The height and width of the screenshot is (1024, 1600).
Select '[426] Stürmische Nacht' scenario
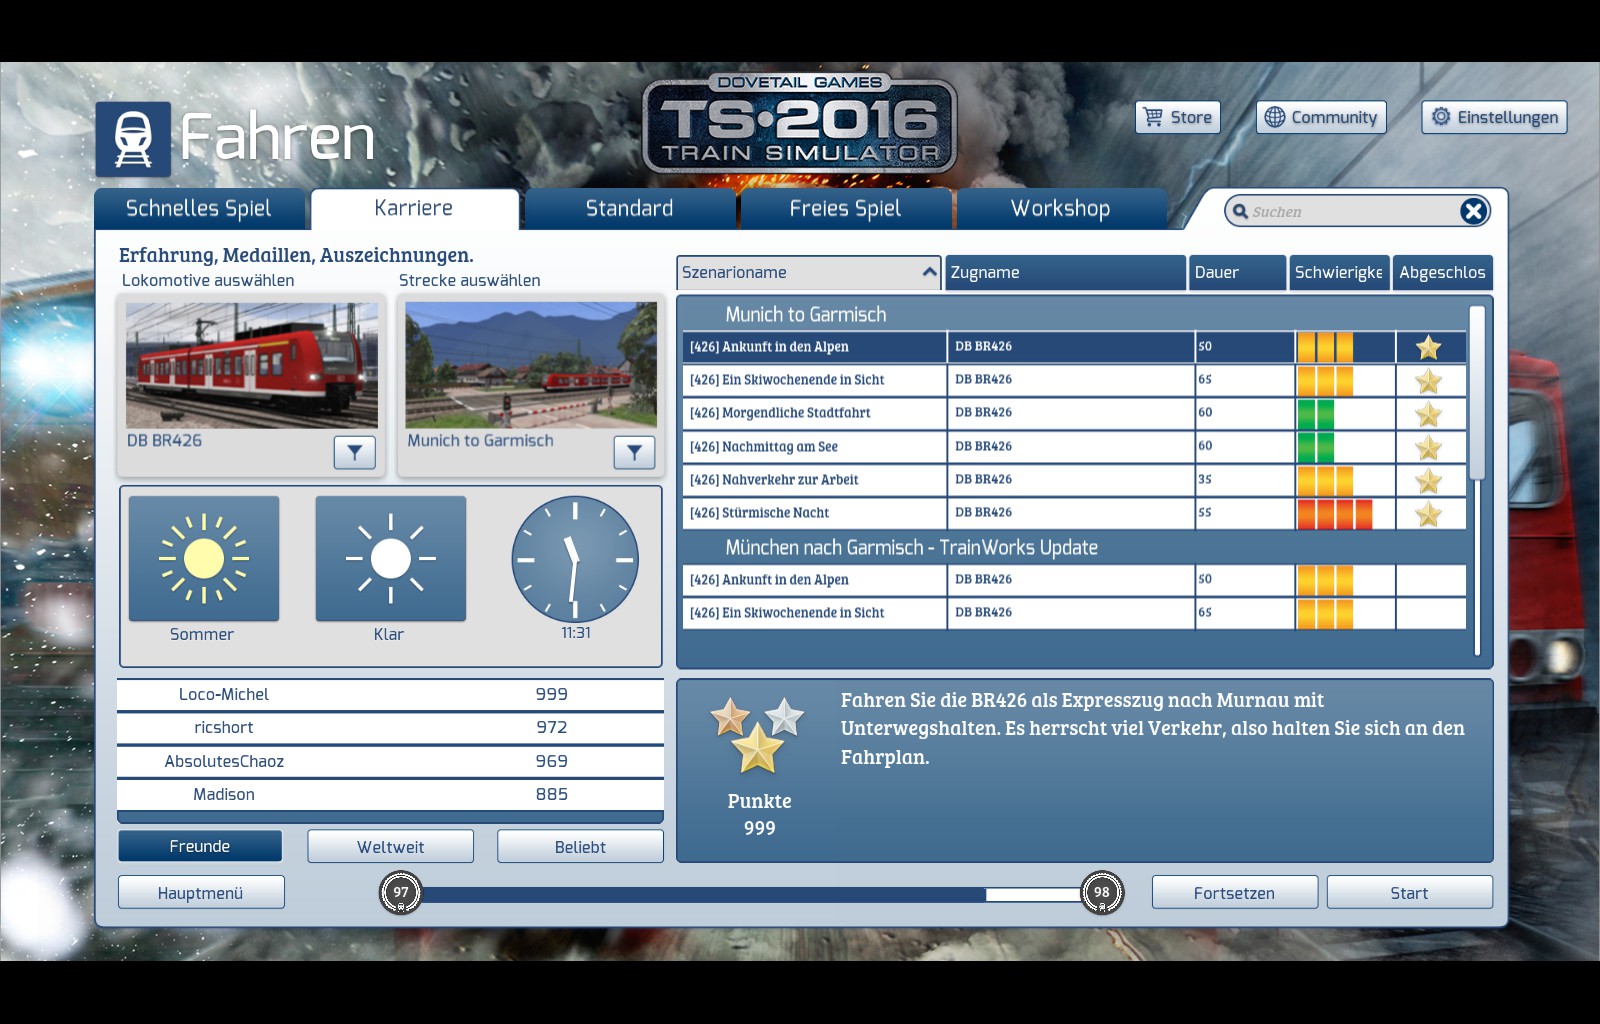1075,513
